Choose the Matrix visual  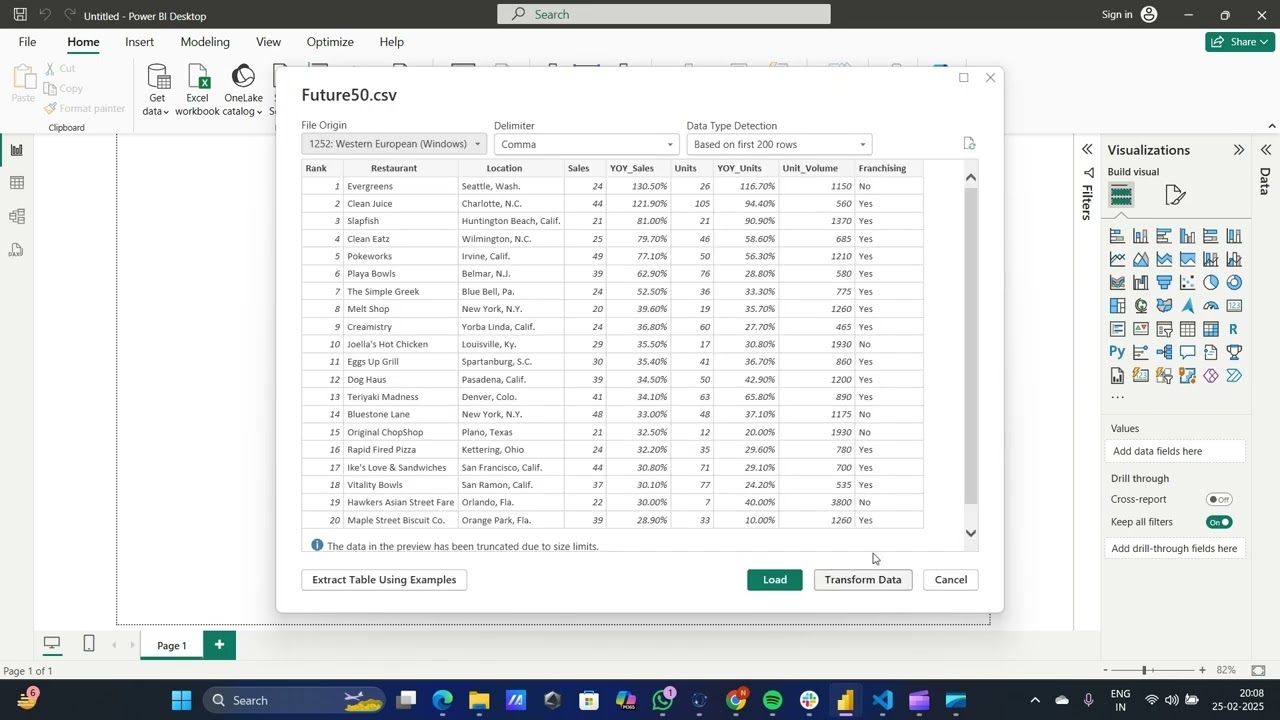point(1211,329)
